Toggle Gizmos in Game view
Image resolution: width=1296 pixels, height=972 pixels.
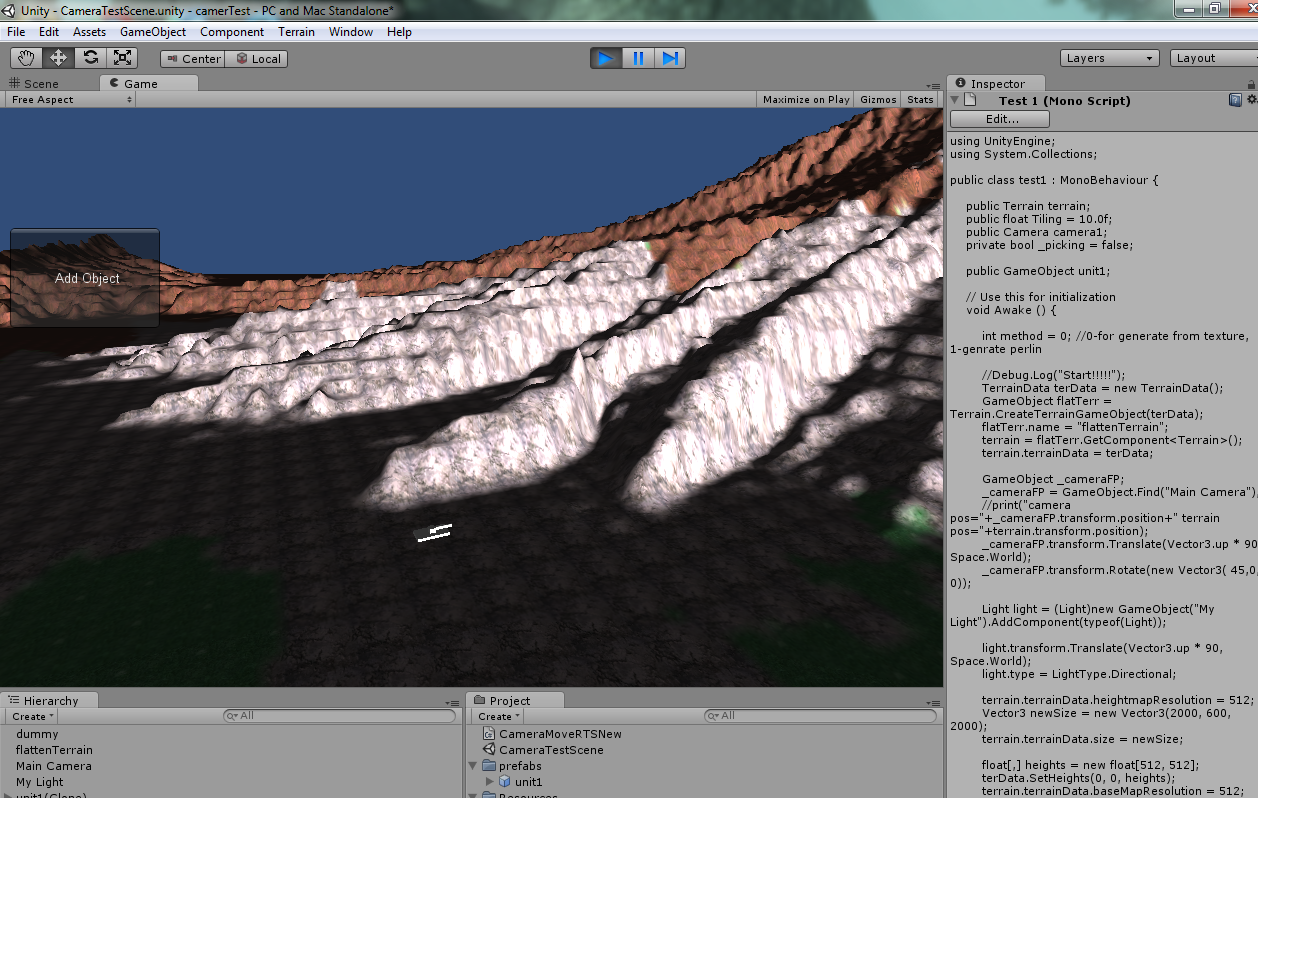tap(878, 100)
